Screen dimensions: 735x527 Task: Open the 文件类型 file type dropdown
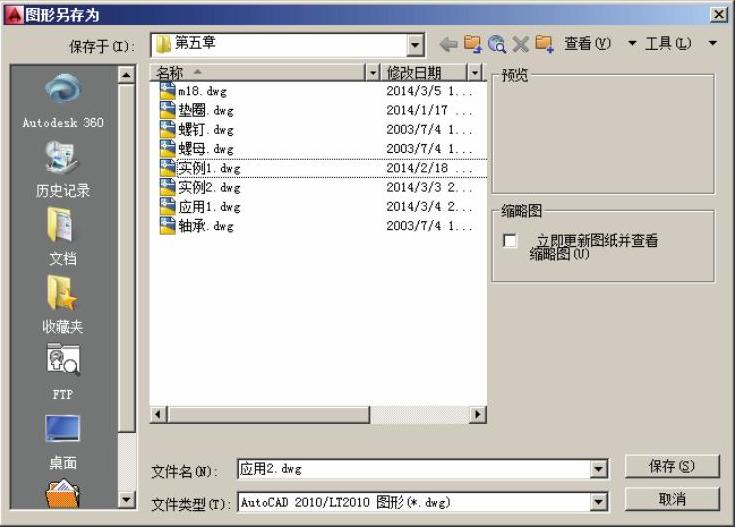click(599, 502)
